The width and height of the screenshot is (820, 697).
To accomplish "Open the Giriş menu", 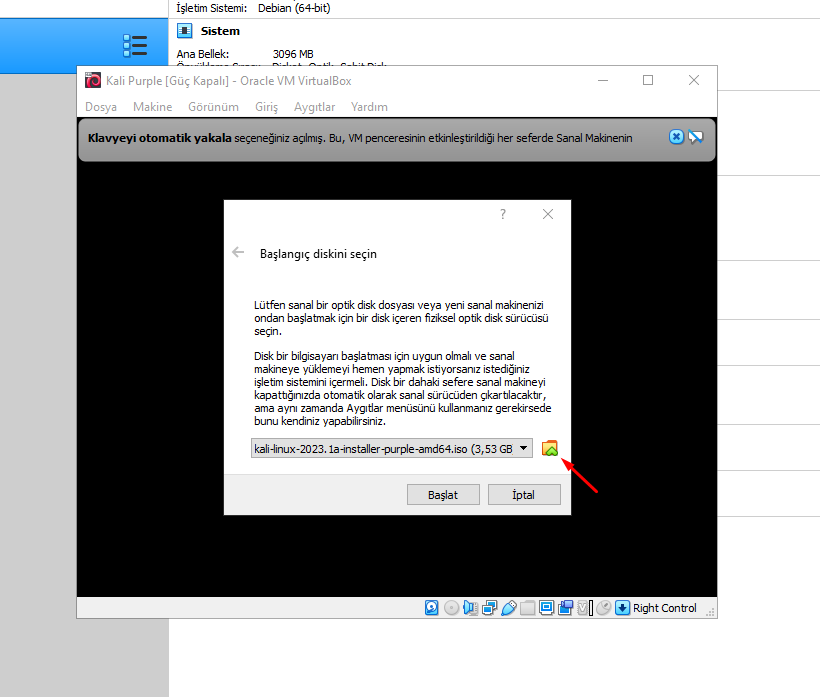I will pos(266,107).
